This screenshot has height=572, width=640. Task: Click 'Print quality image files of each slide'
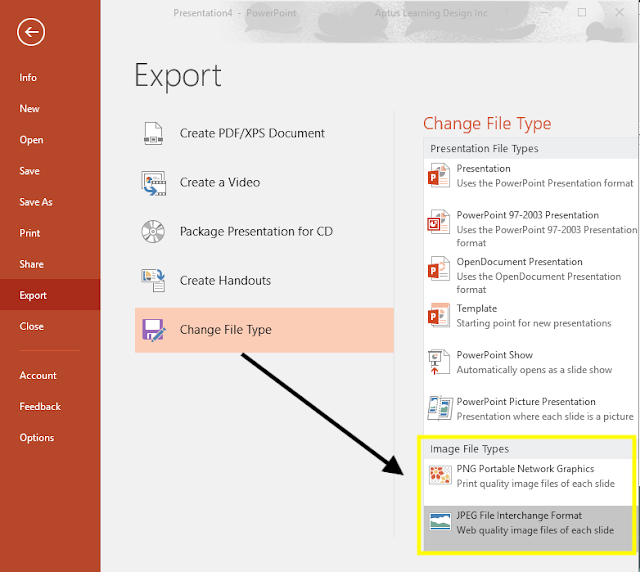click(x=536, y=483)
